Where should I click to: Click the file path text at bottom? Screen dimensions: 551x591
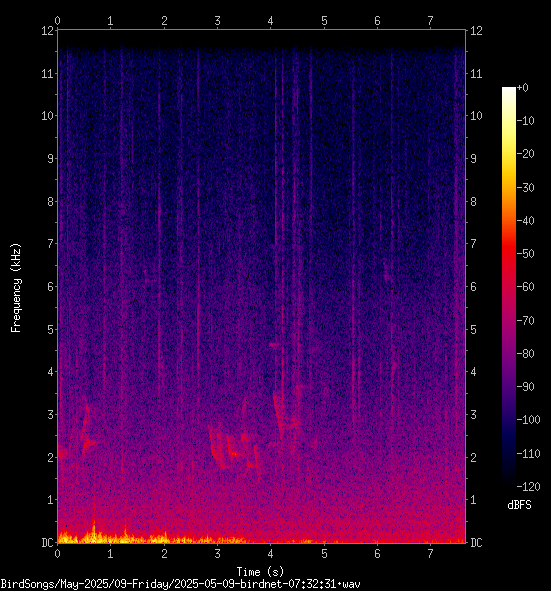pyautogui.click(x=180, y=585)
